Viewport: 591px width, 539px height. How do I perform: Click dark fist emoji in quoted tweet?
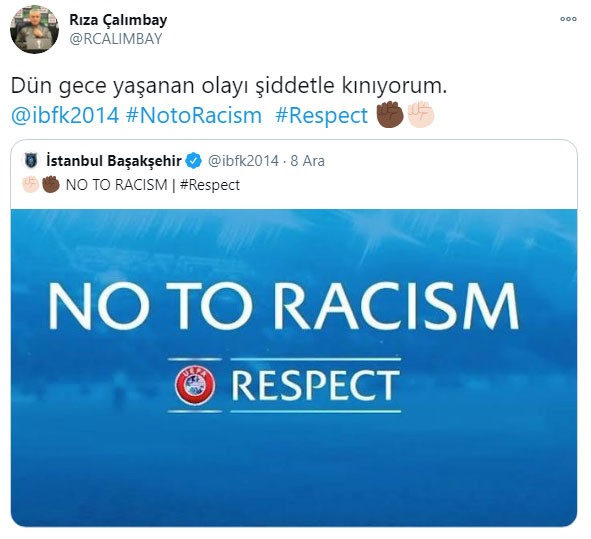(x=51, y=185)
